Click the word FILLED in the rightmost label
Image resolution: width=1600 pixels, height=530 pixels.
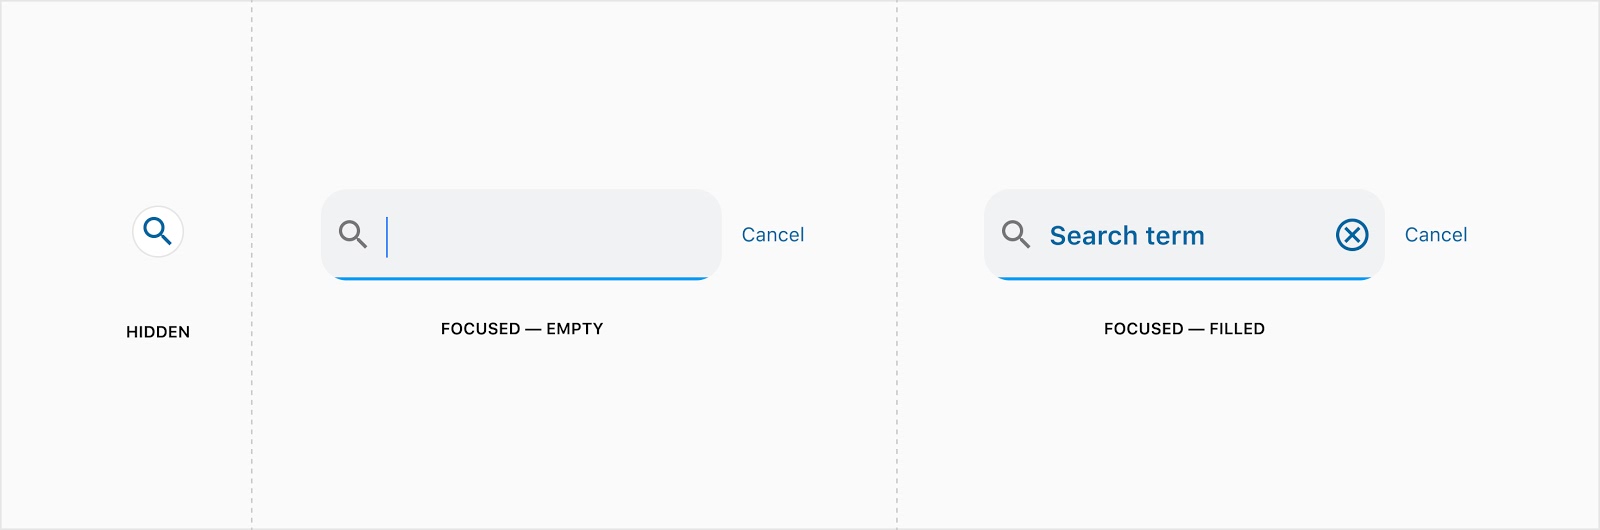coord(1237,329)
